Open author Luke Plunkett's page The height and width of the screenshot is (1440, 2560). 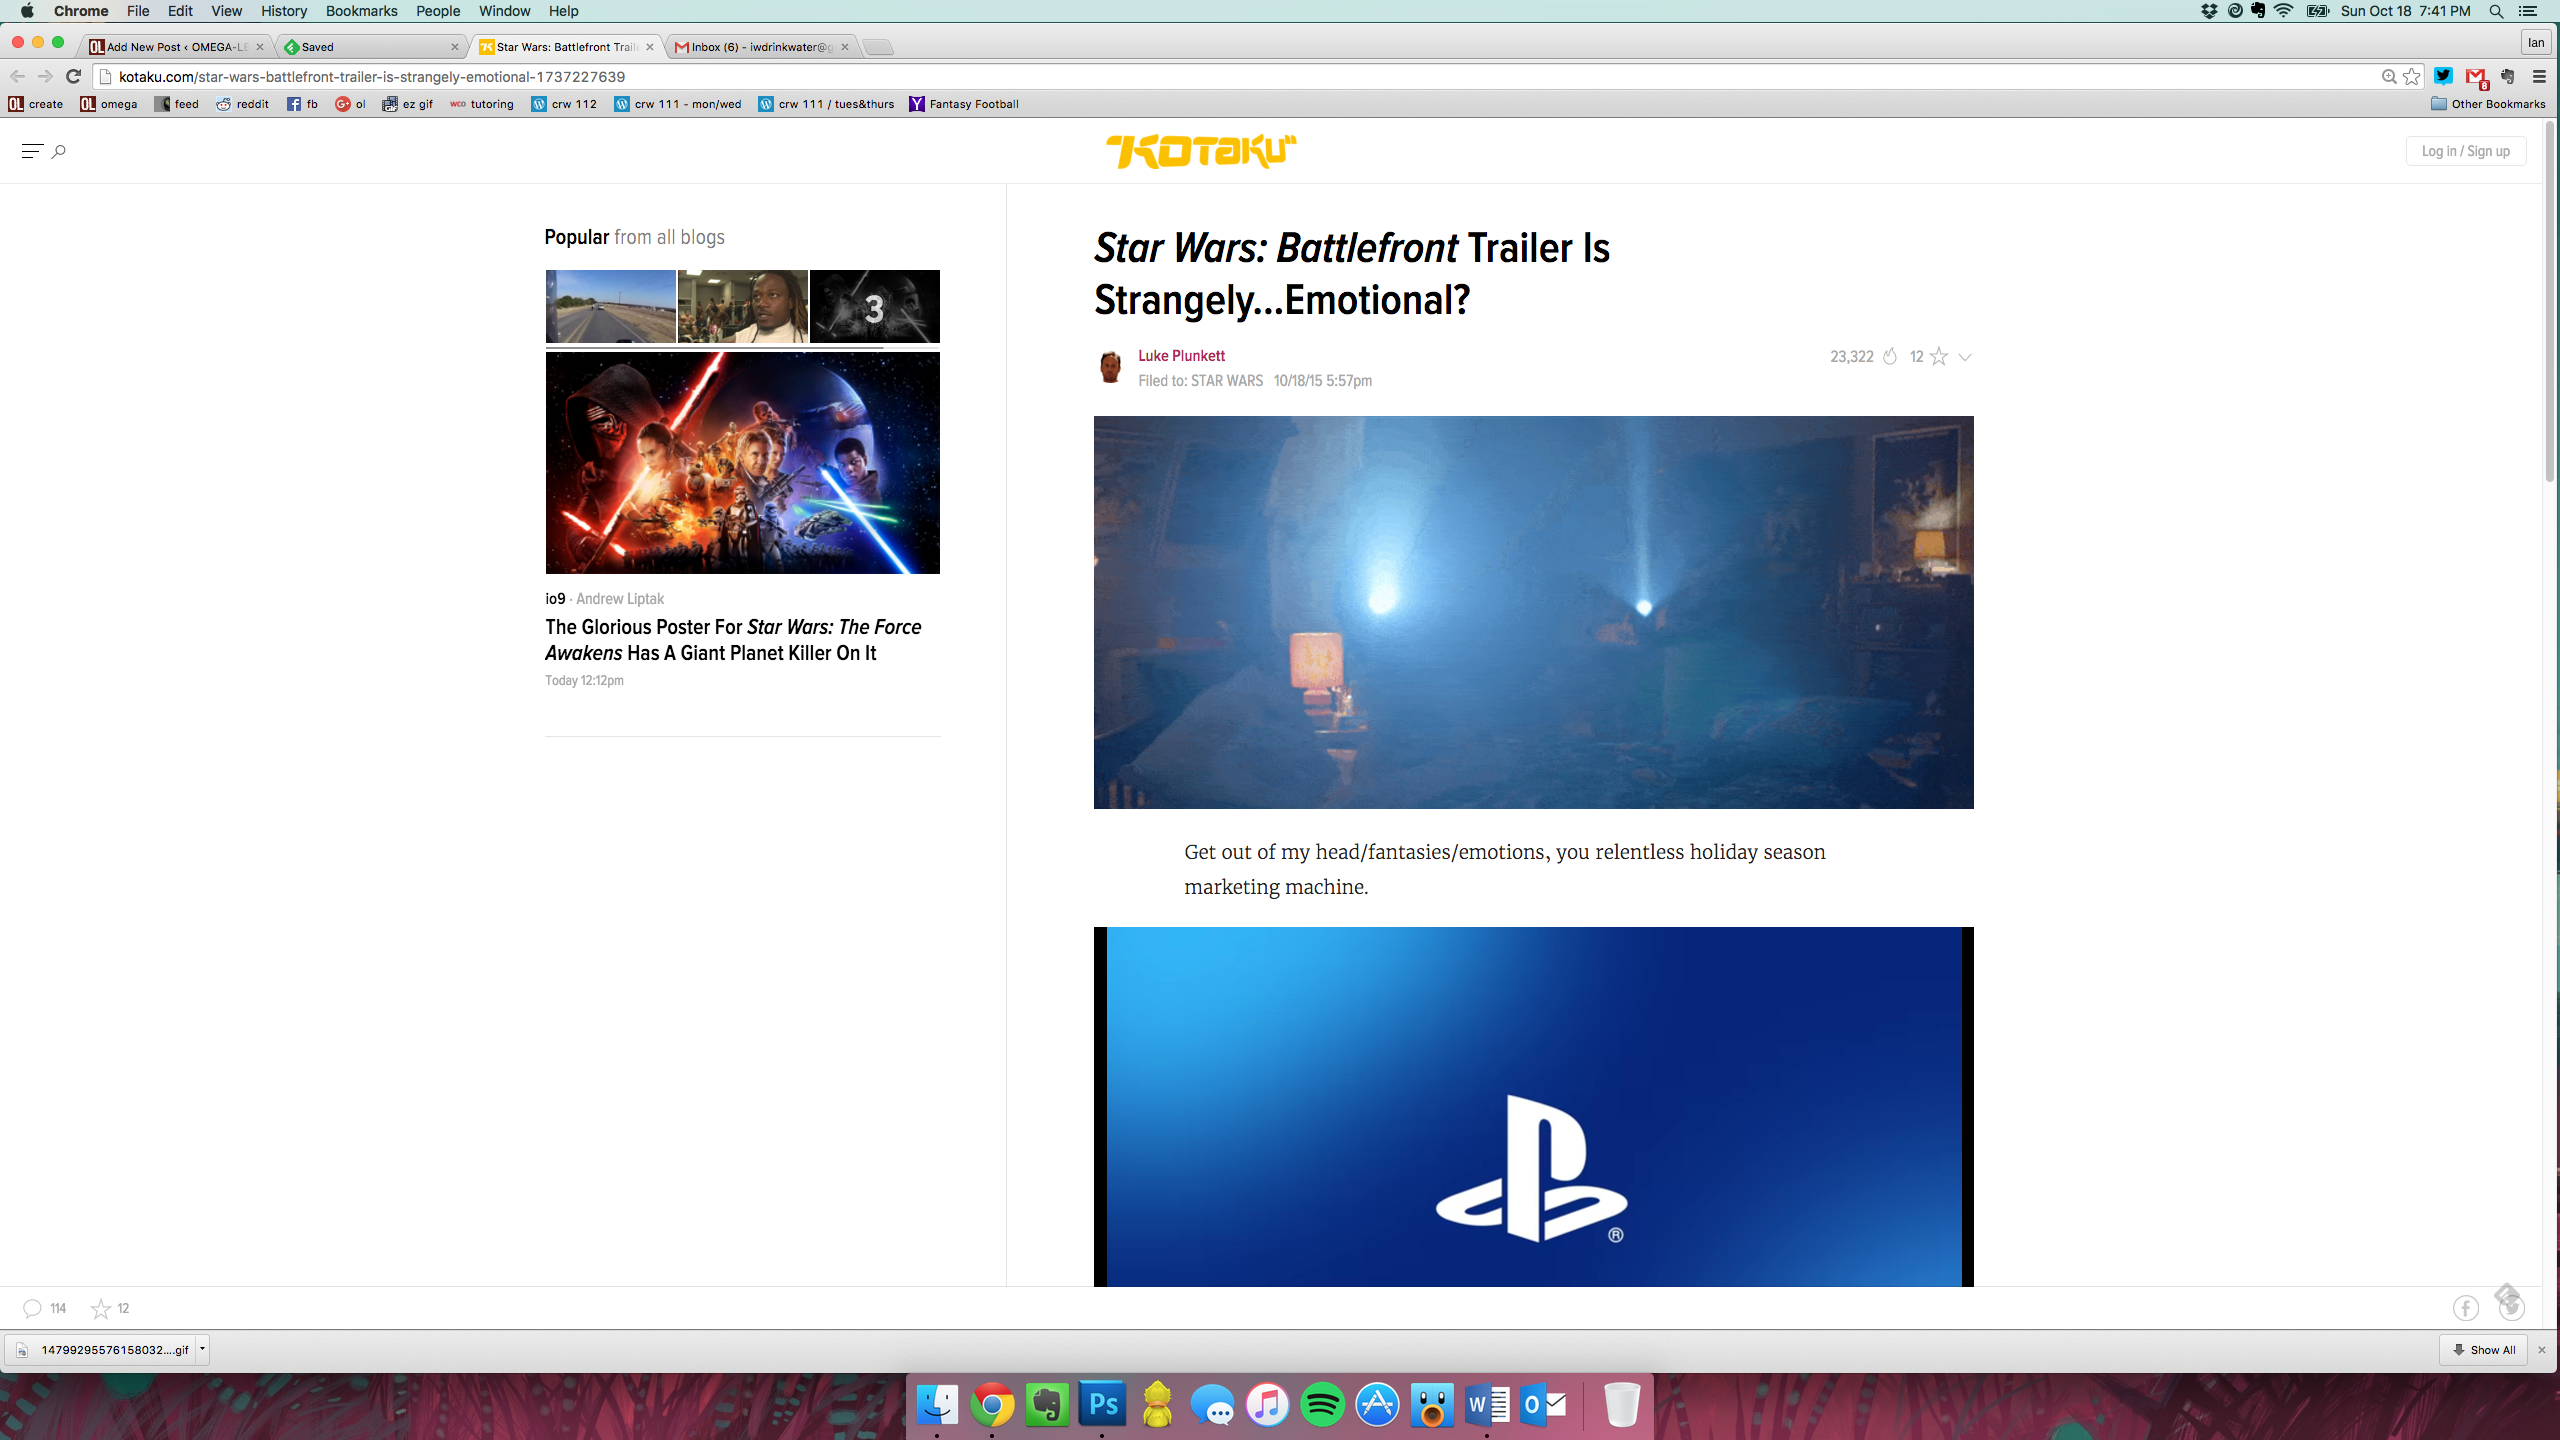pyautogui.click(x=1181, y=356)
